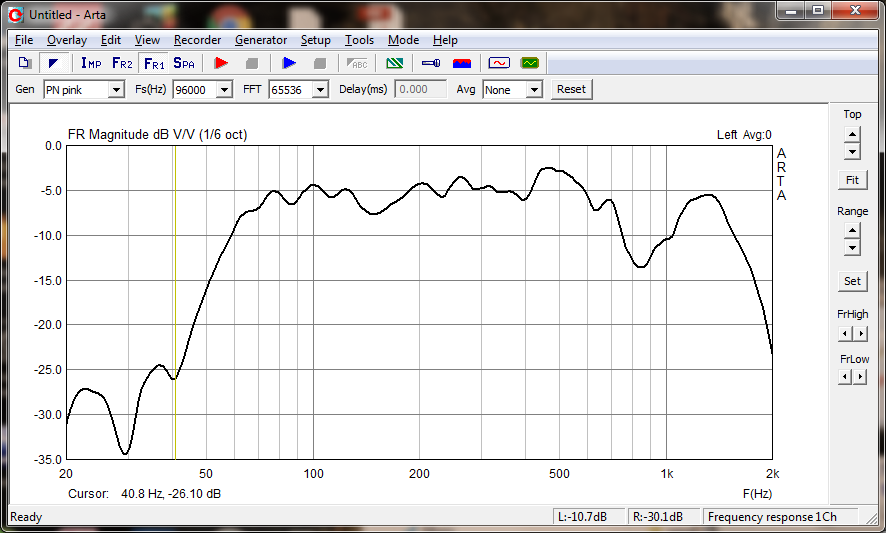Open the Overlay menu

pyautogui.click(x=67, y=40)
